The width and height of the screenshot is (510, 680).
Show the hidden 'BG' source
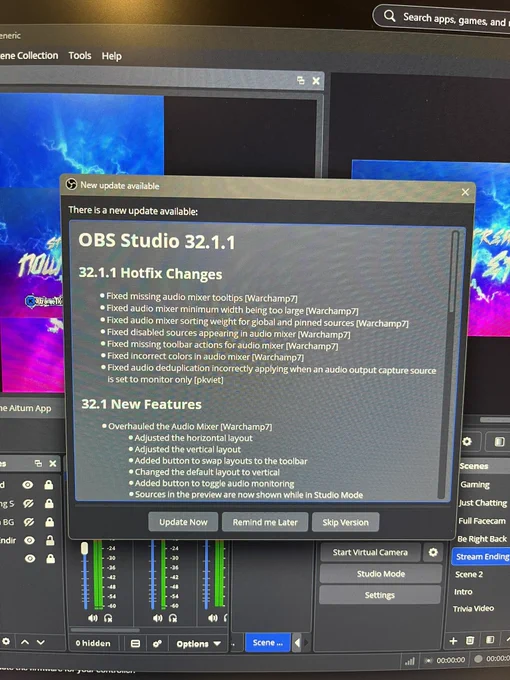[x=29, y=522]
